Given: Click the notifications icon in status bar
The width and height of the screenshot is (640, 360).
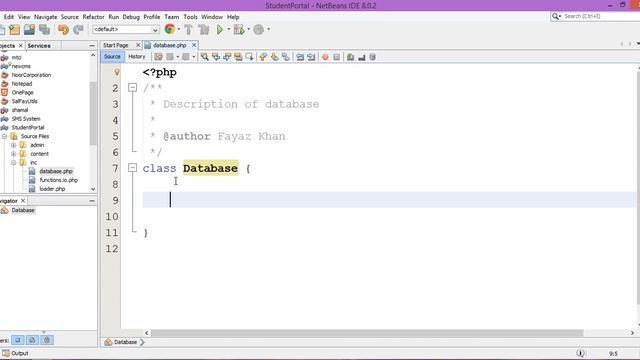Looking at the screenshot, I should click(580, 353).
